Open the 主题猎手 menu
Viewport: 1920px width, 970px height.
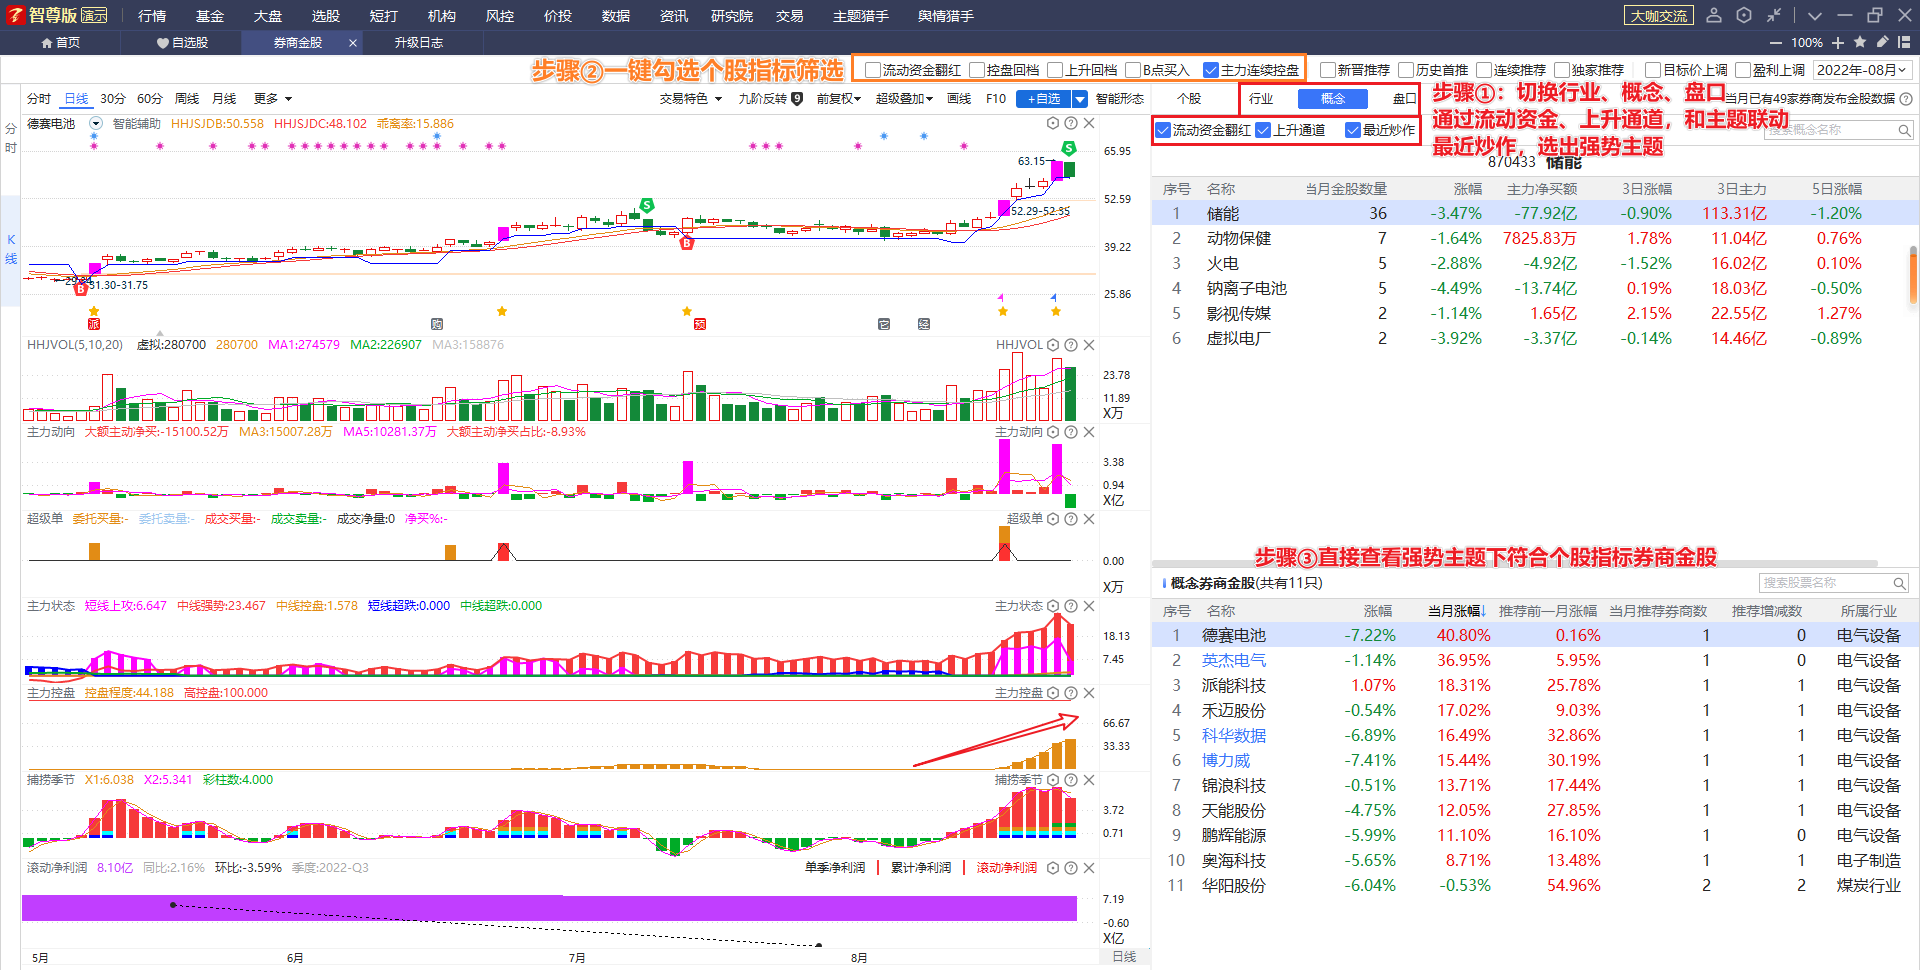coord(861,16)
